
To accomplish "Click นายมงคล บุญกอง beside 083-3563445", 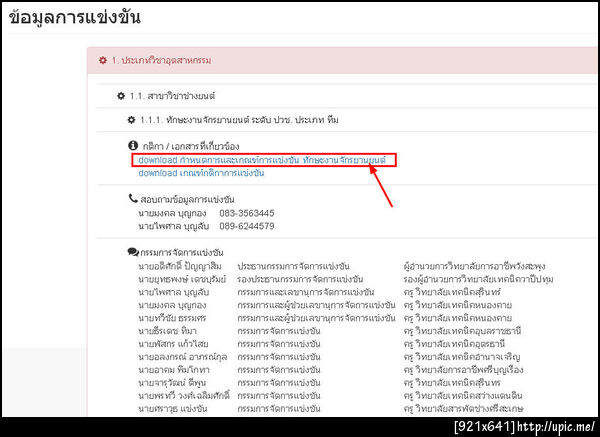I will (x=172, y=213).
